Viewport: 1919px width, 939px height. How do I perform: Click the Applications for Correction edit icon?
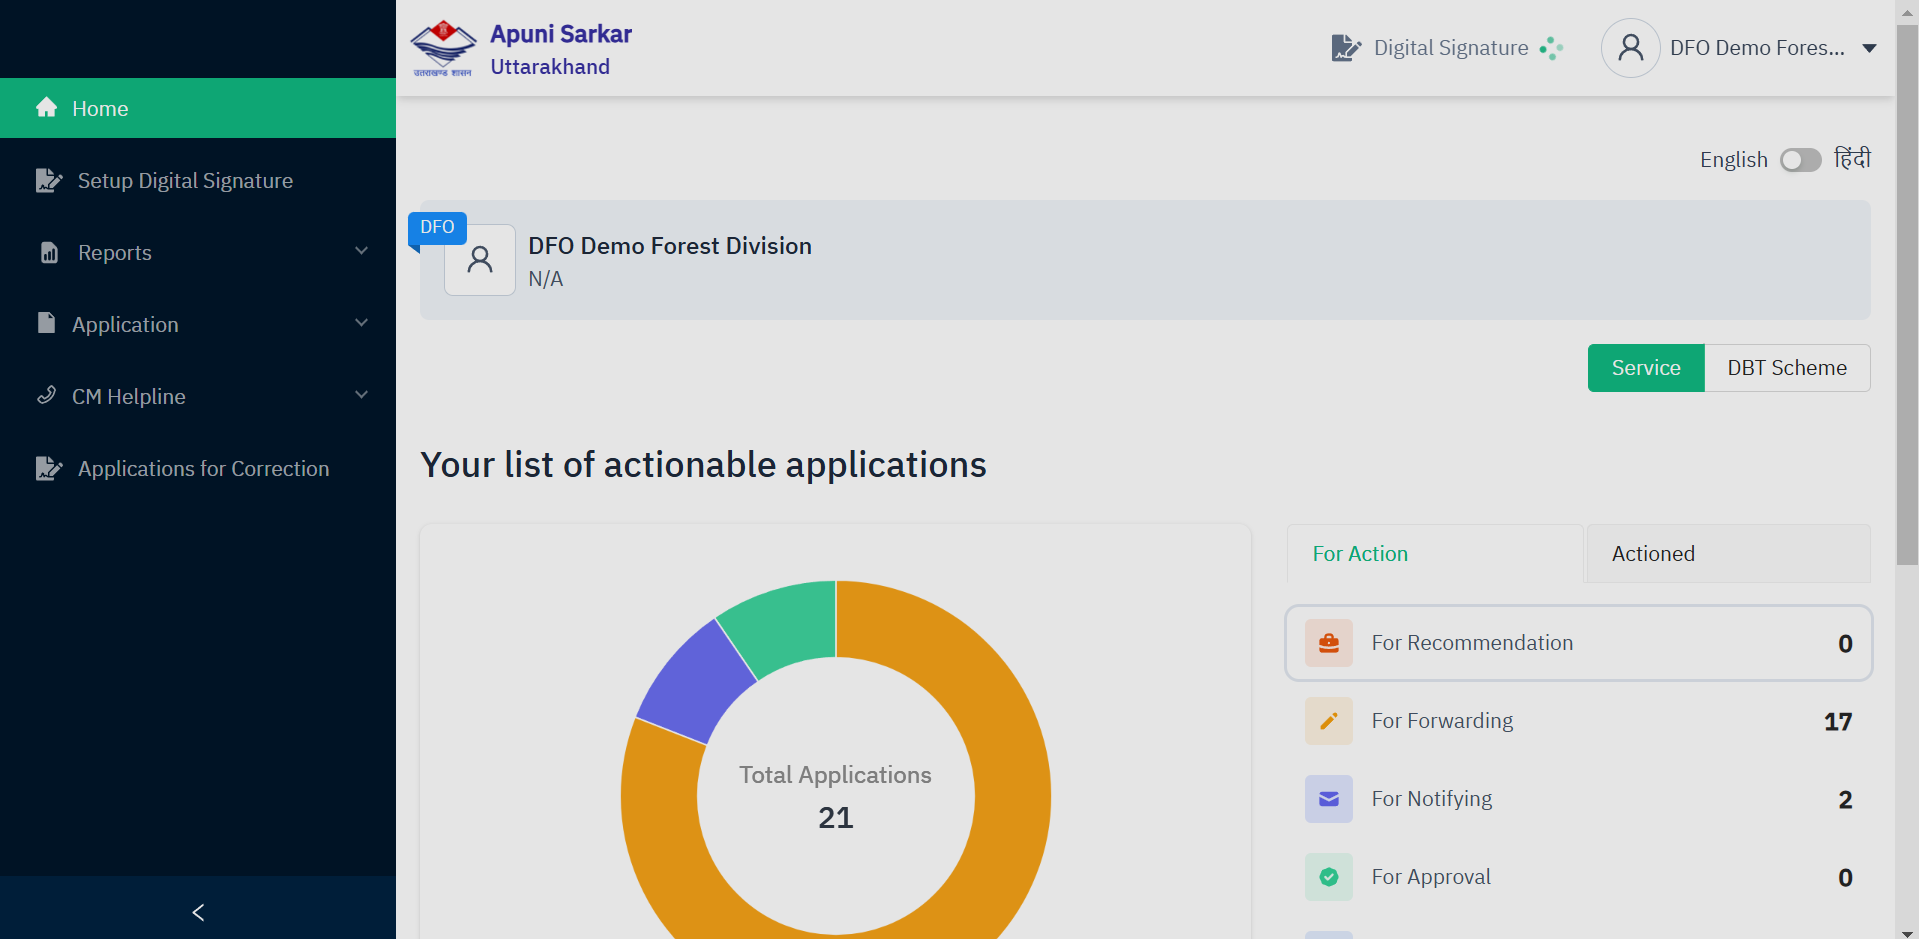click(x=48, y=468)
